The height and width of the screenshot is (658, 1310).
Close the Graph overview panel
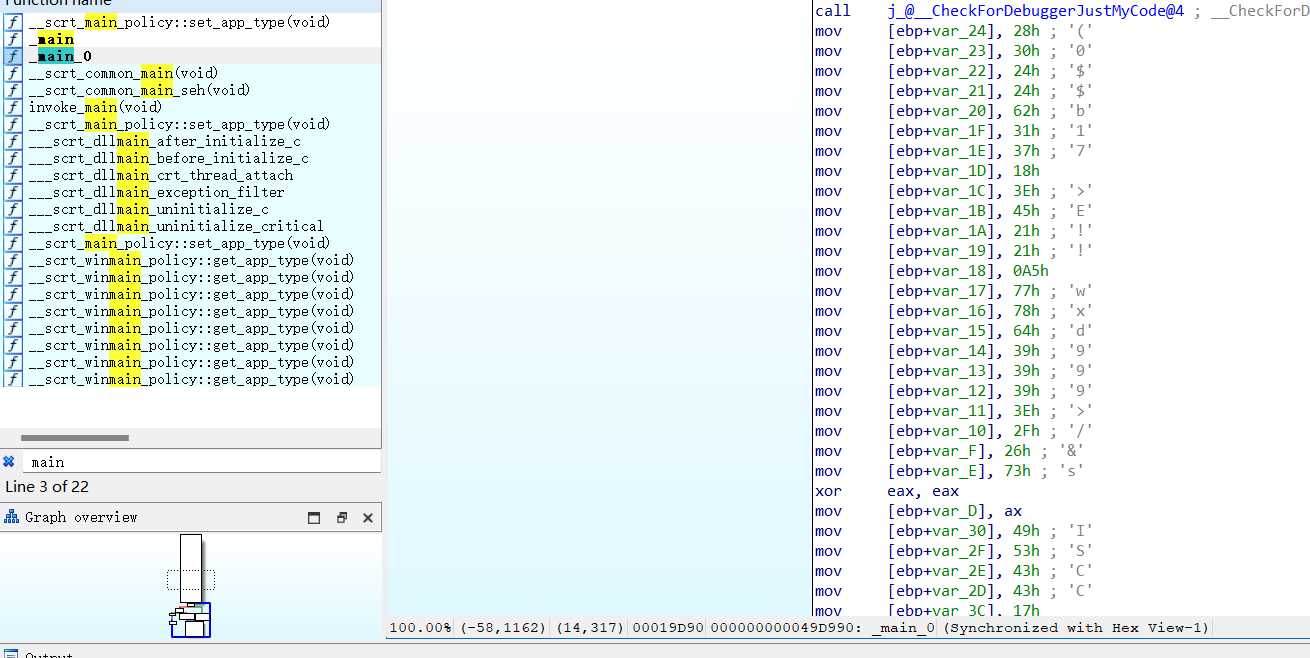coord(367,518)
